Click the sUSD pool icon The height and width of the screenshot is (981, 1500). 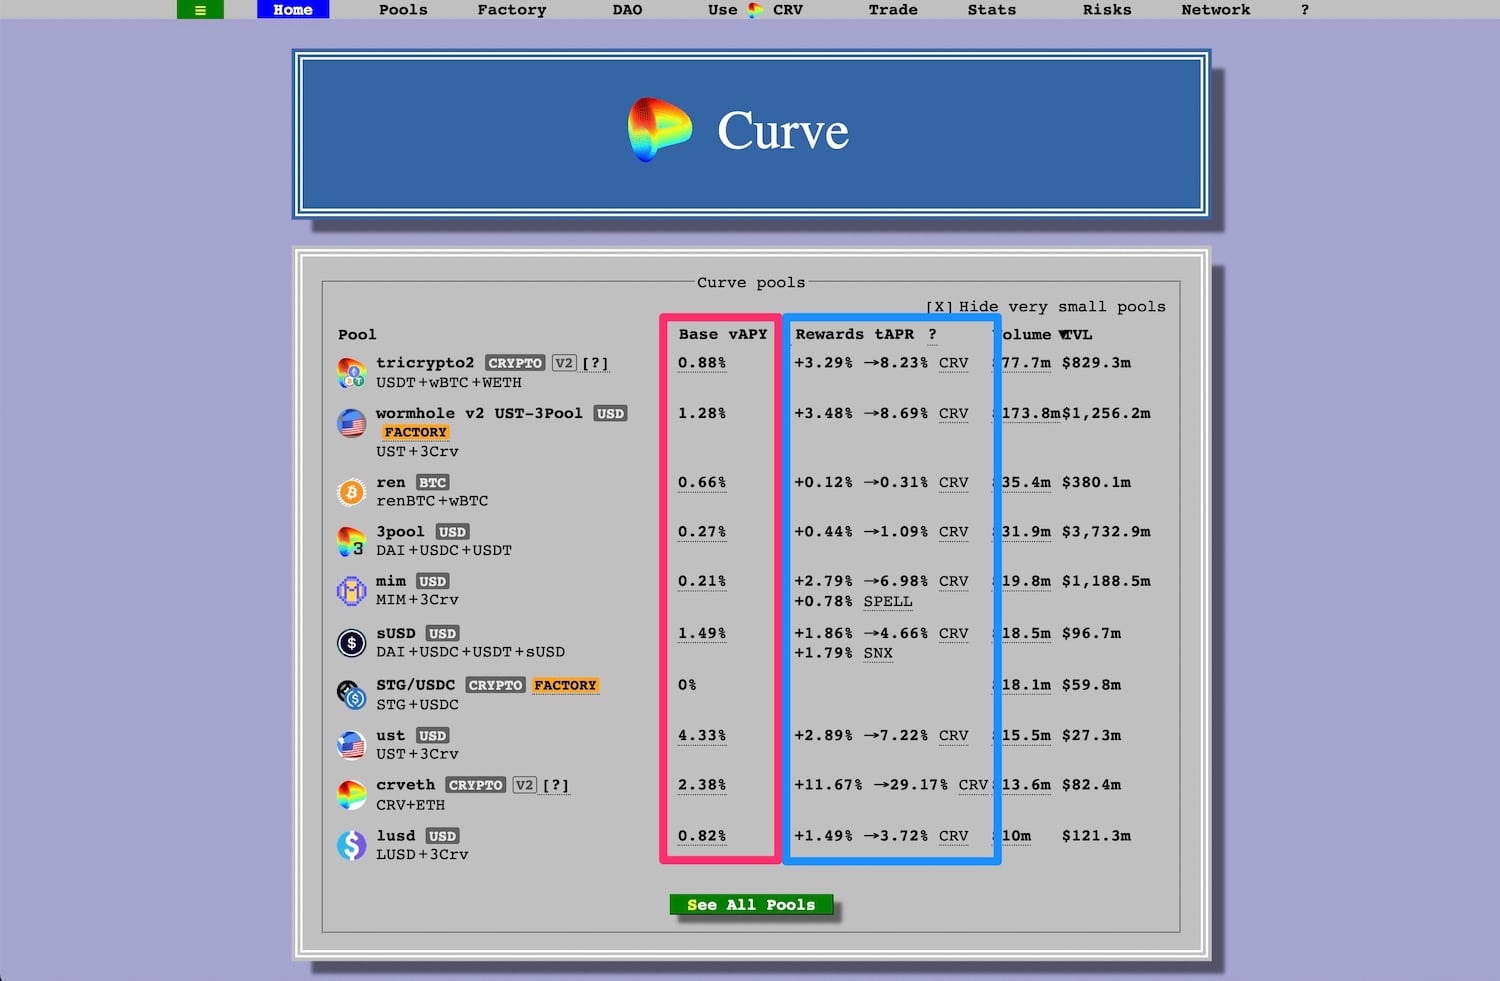[351, 643]
